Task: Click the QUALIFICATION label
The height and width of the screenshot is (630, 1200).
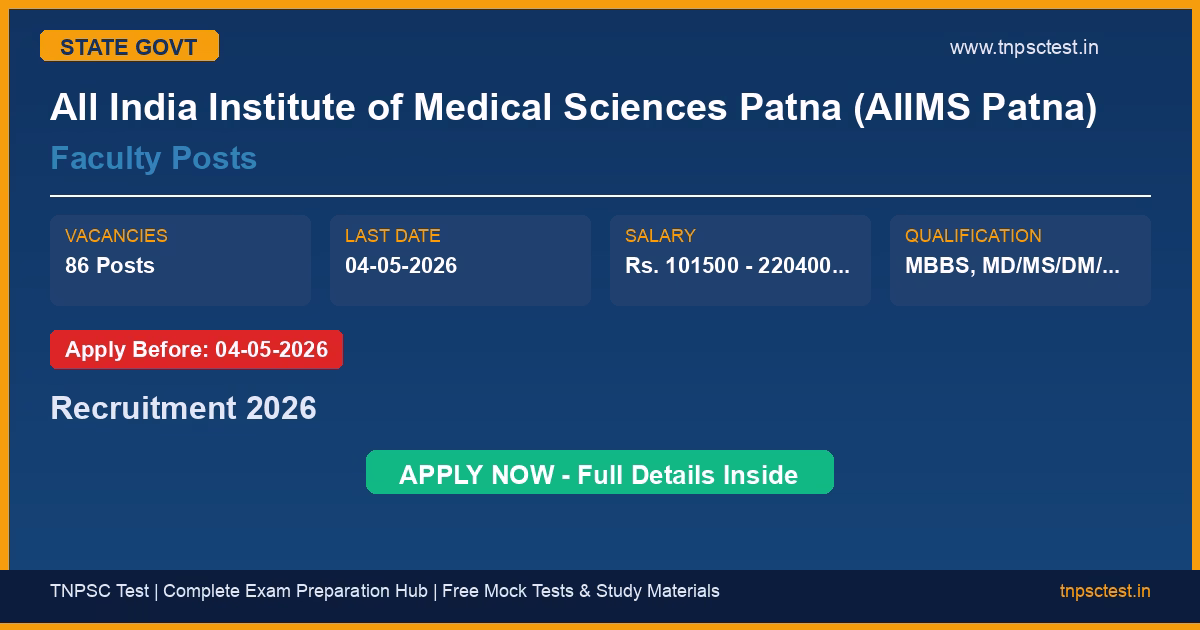Action: coord(973,236)
